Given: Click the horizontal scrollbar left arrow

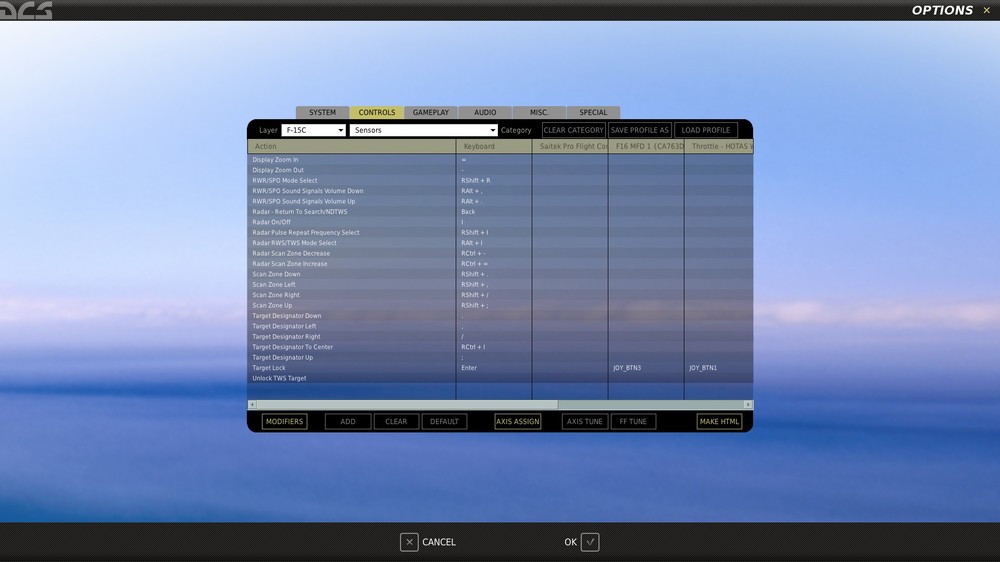Looking at the screenshot, I should tap(252, 404).
